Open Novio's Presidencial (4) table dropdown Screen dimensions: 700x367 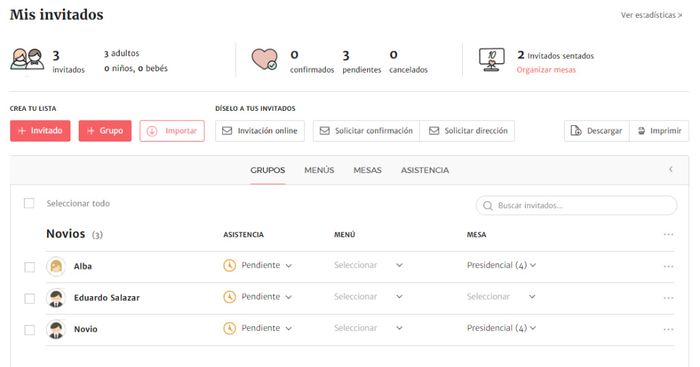coord(501,328)
